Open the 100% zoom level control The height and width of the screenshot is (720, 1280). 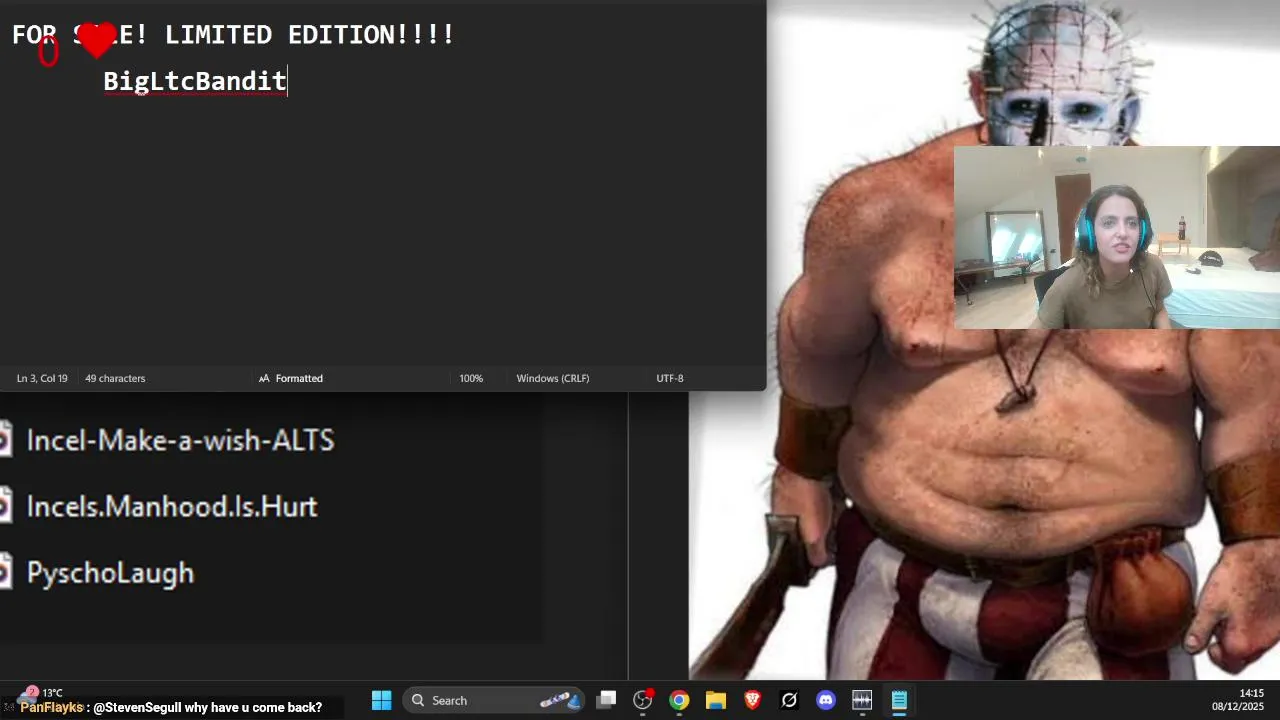(x=471, y=378)
